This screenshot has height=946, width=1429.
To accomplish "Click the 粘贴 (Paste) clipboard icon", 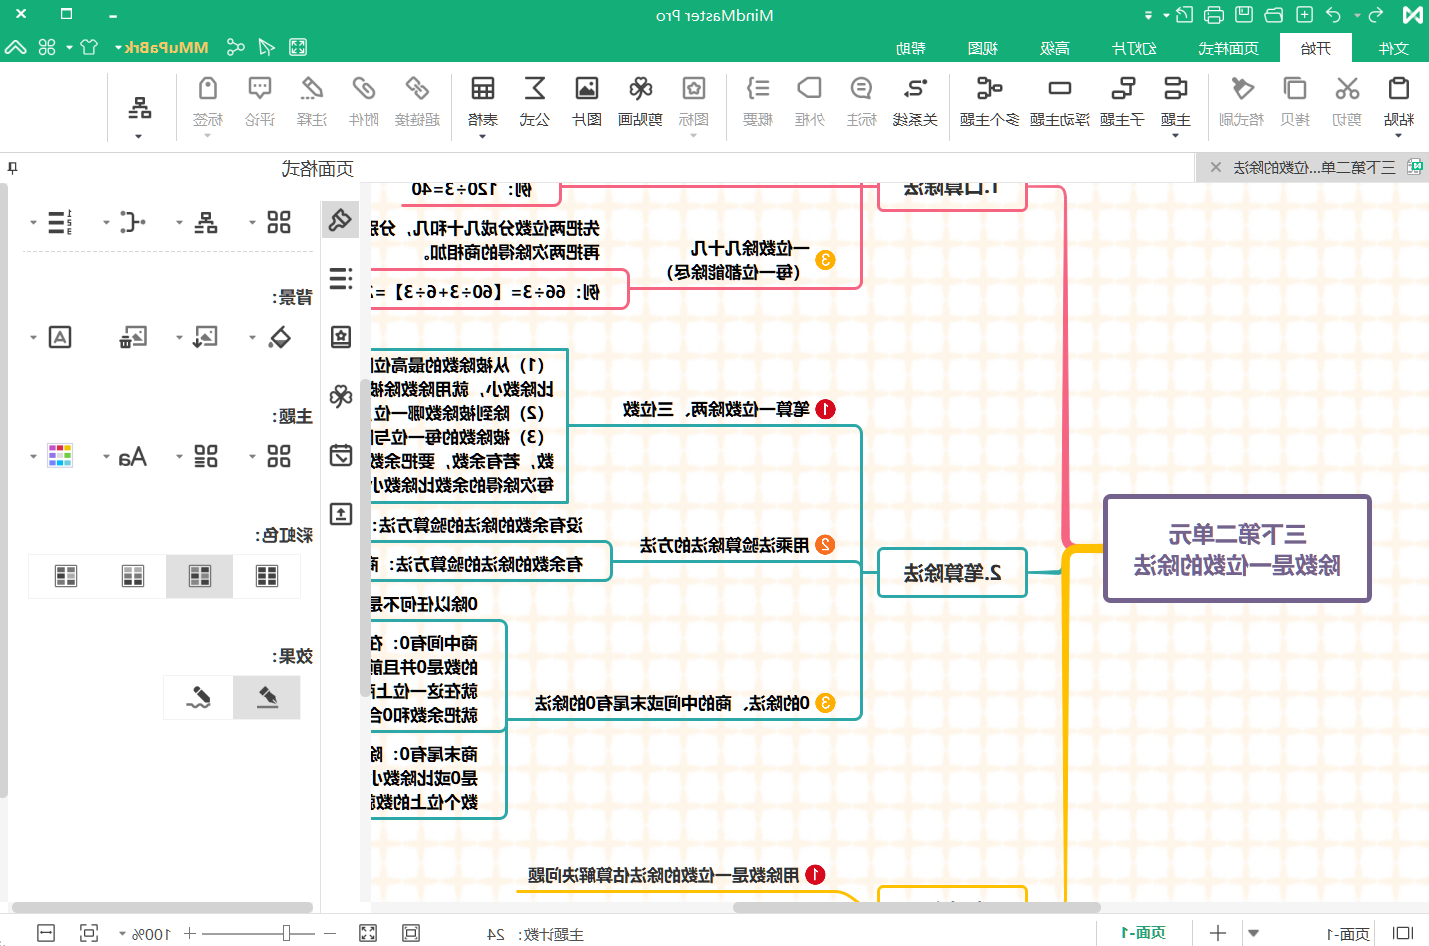I will [x=1398, y=88].
